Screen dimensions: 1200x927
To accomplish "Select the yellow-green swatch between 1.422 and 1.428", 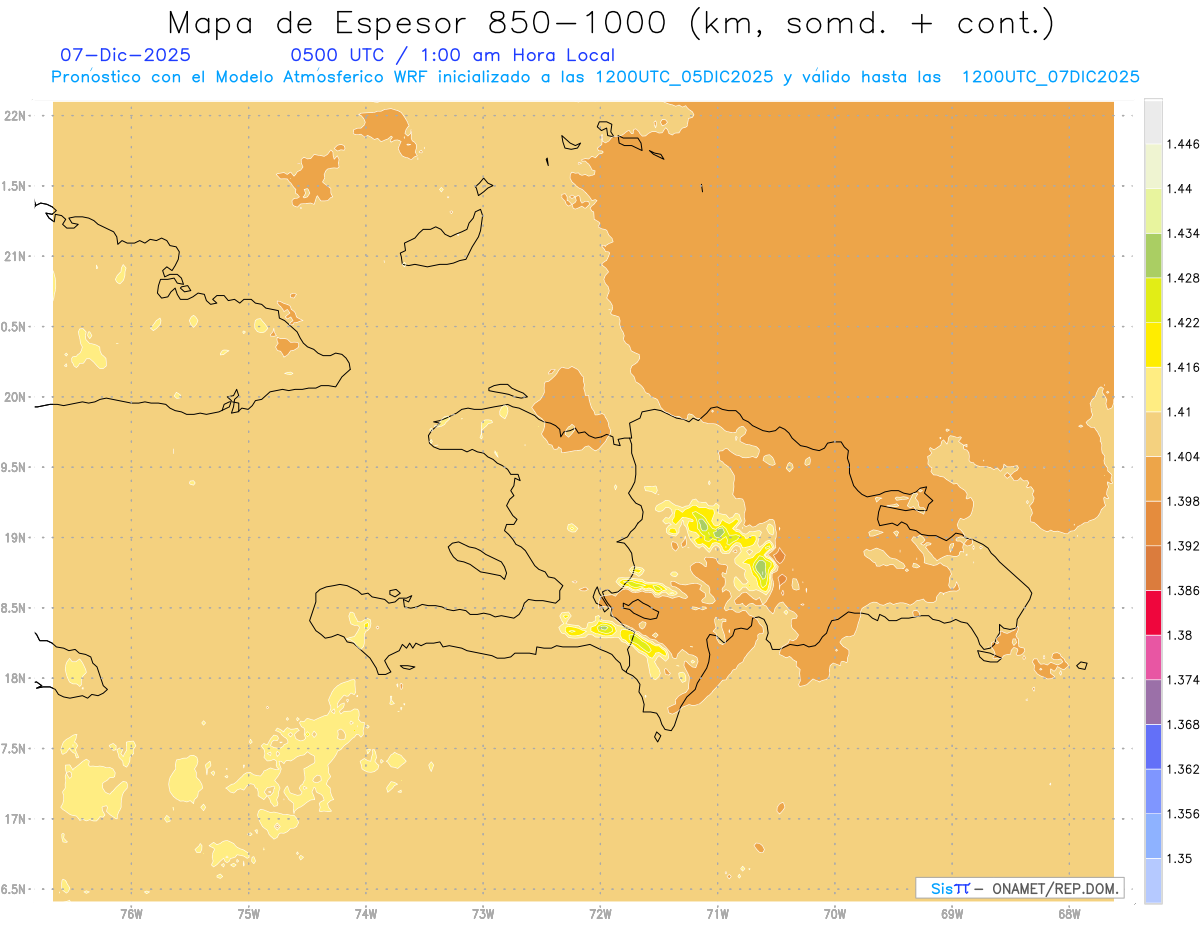I will pyautogui.click(x=1153, y=299).
